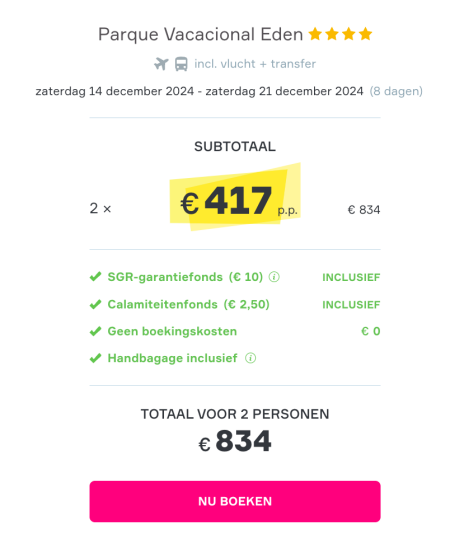Click the last gold rating star

pyautogui.click(x=366, y=34)
